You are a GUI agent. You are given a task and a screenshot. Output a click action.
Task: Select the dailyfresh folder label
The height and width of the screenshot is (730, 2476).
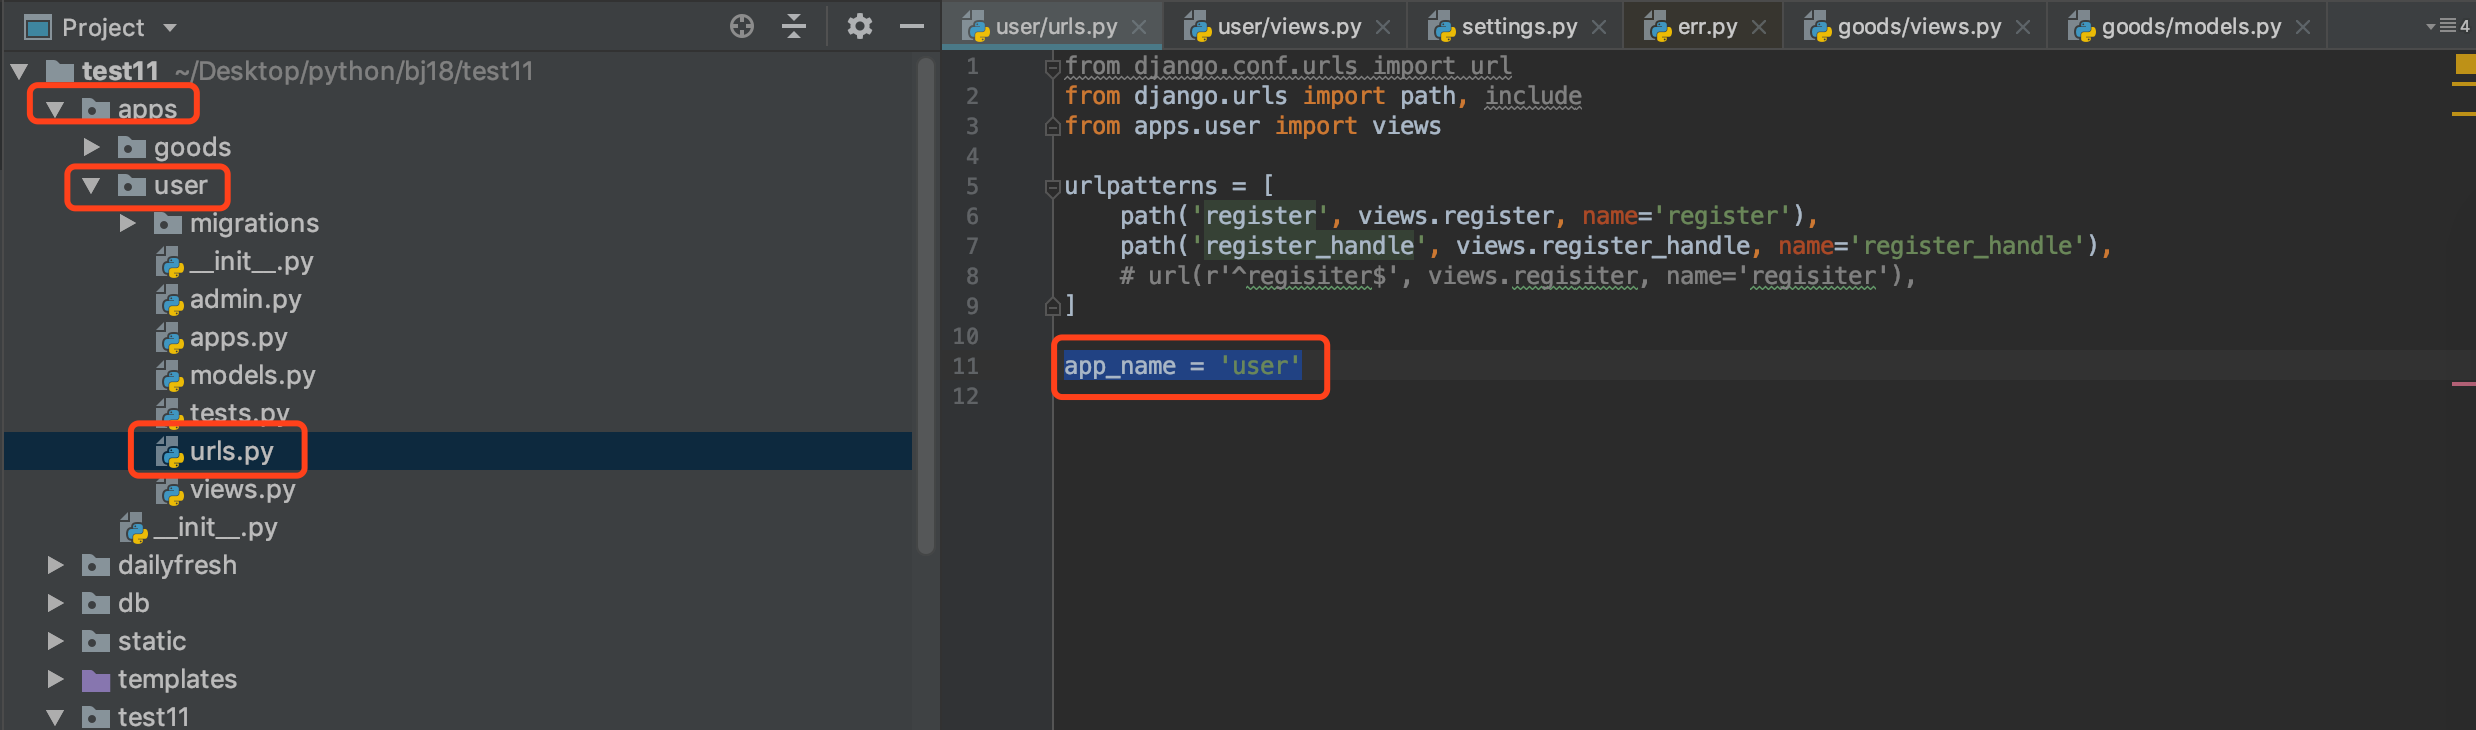tap(177, 565)
